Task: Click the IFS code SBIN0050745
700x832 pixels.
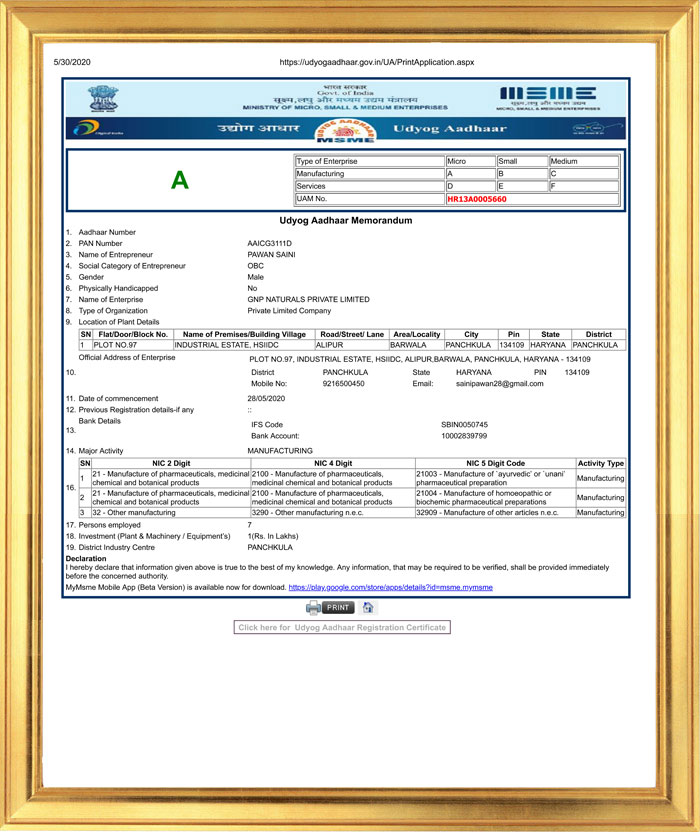Action: click(x=464, y=424)
